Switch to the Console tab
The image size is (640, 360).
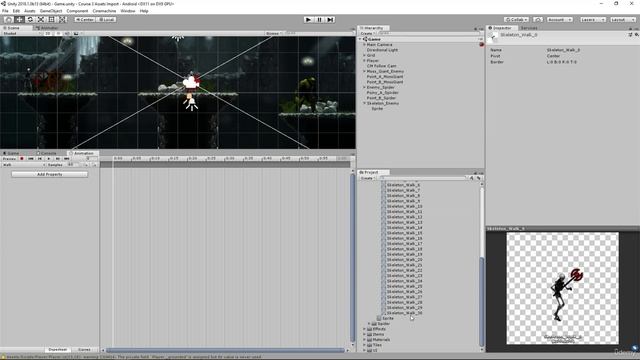[x=47, y=153]
